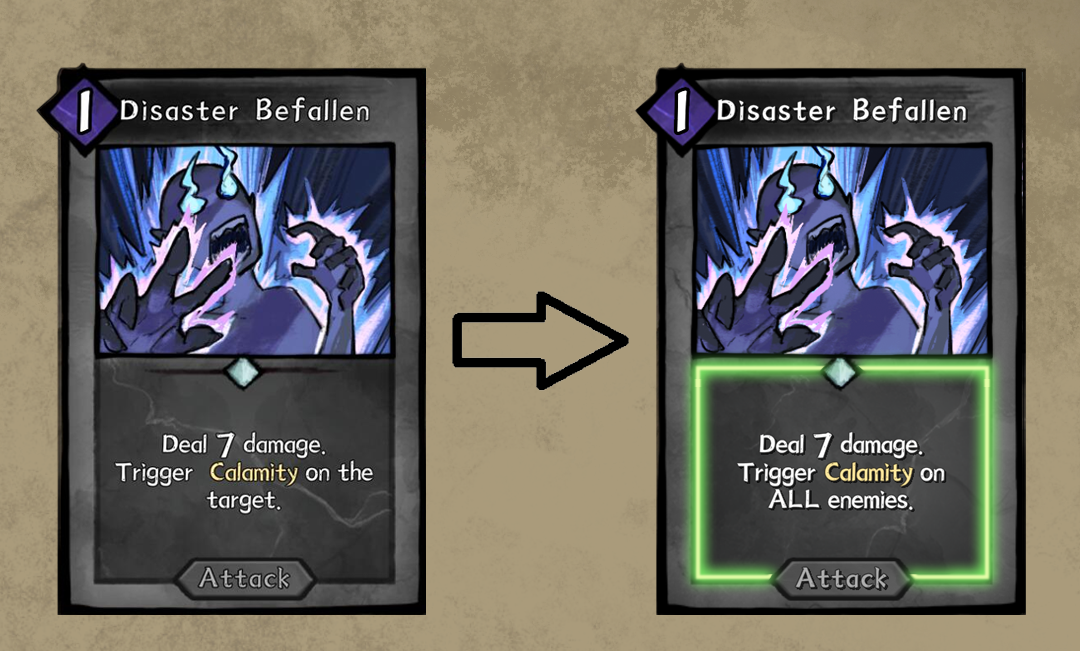Click the yellow Calamity keyword on the upgraded card
The height and width of the screenshot is (651, 1080).
(869, 473)
